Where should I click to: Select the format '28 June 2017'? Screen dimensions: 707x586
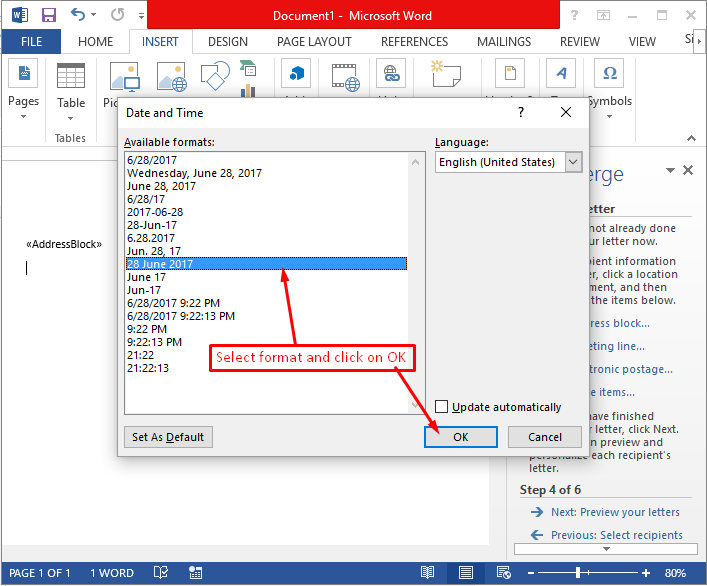pyautogui.click(x=266, y=264)
